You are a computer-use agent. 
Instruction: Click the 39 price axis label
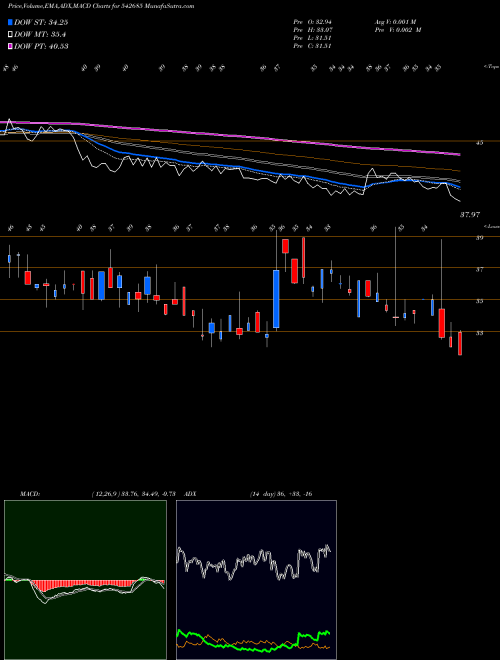coord(479,238)
